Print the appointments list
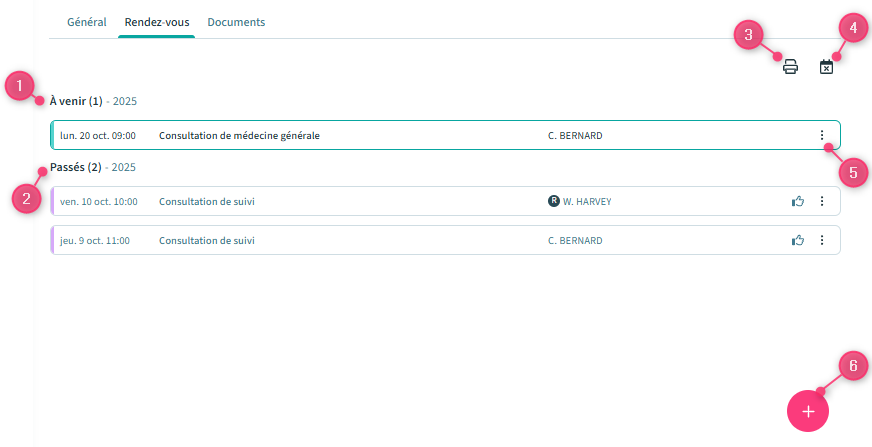The width and height of the screenshot is (872, 447). point(790,68)
